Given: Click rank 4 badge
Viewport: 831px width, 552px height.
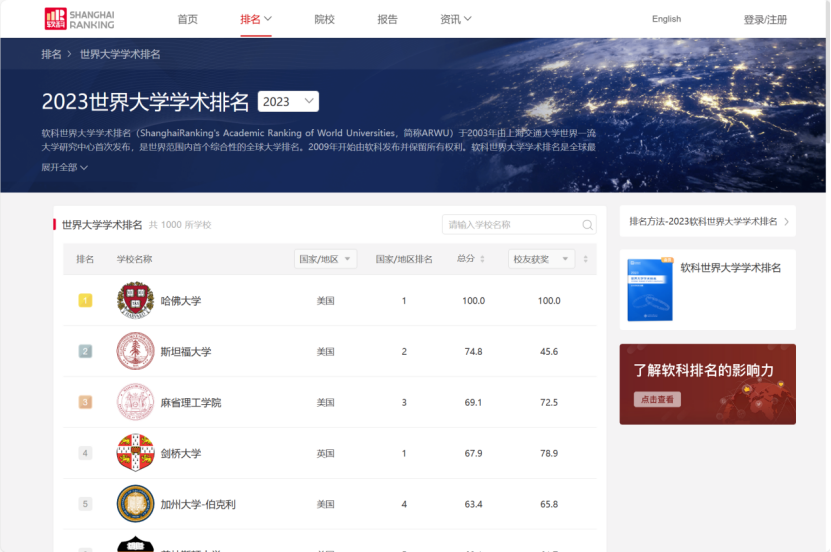Looking at the screenshot, I should pyautogui.click(x=85, y=453).
